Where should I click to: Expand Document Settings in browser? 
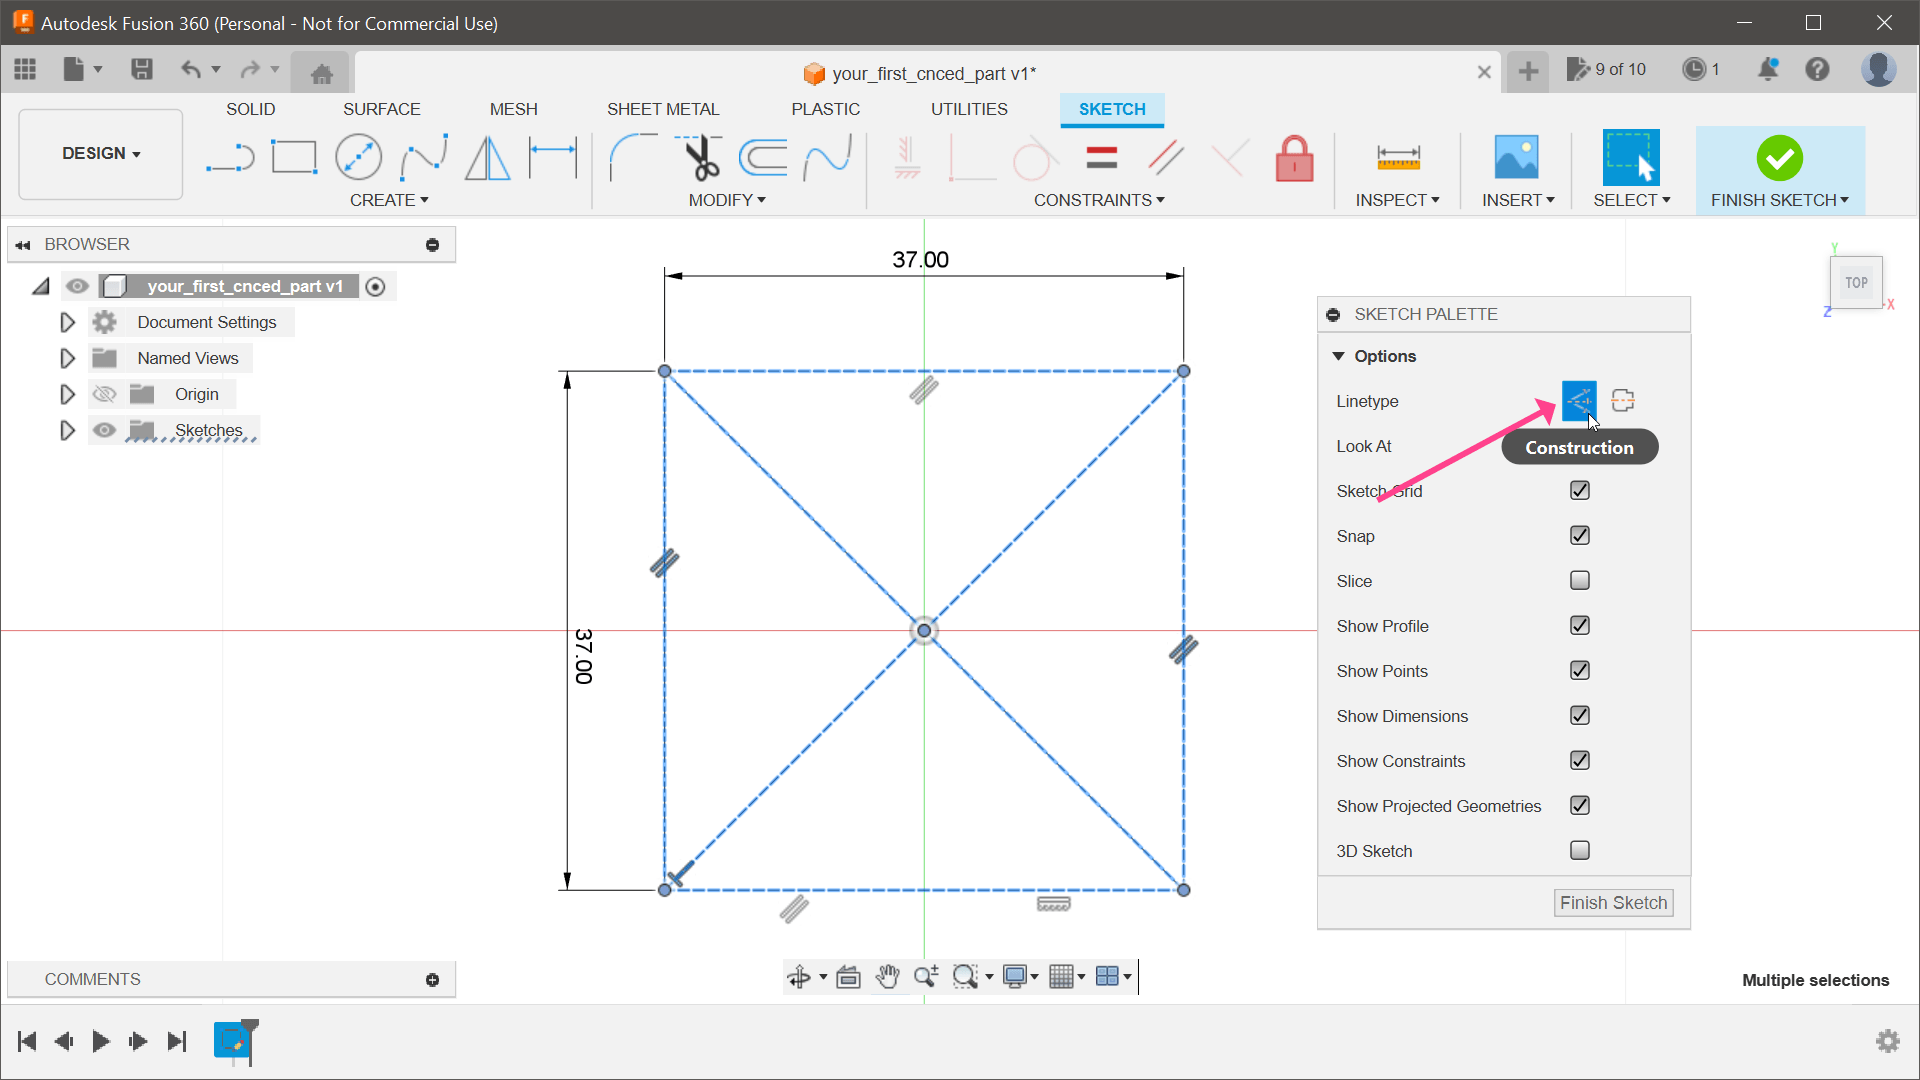[66, 322]
